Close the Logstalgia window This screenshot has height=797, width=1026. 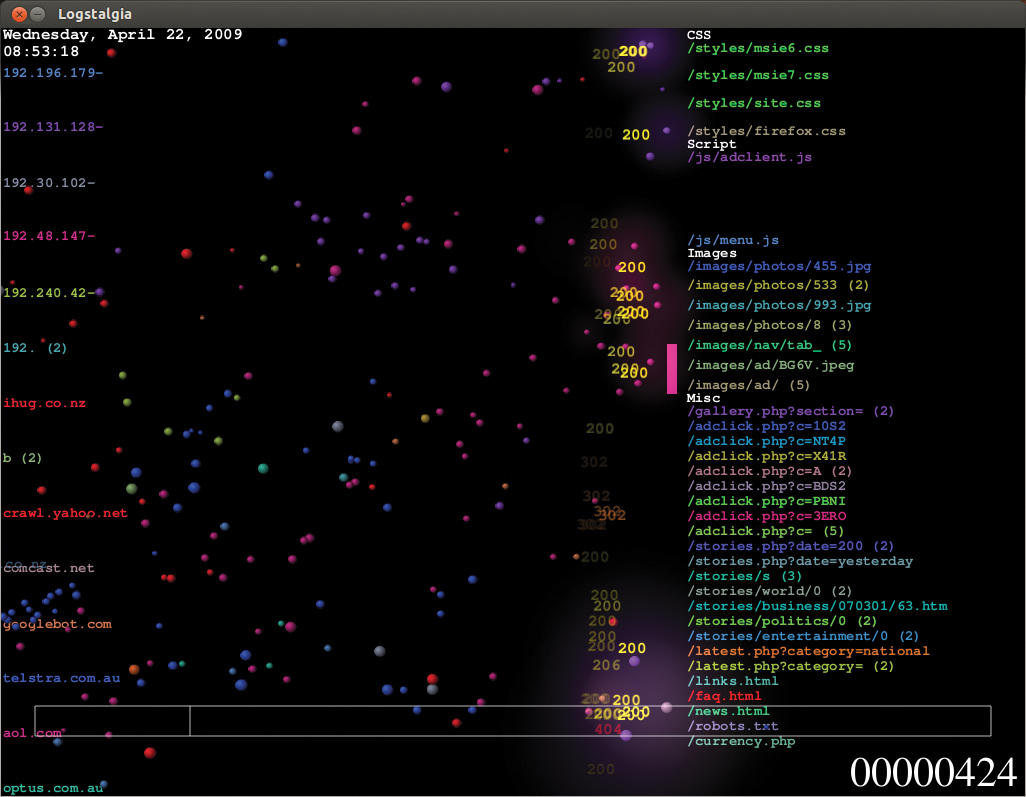(x=19, y=14)
